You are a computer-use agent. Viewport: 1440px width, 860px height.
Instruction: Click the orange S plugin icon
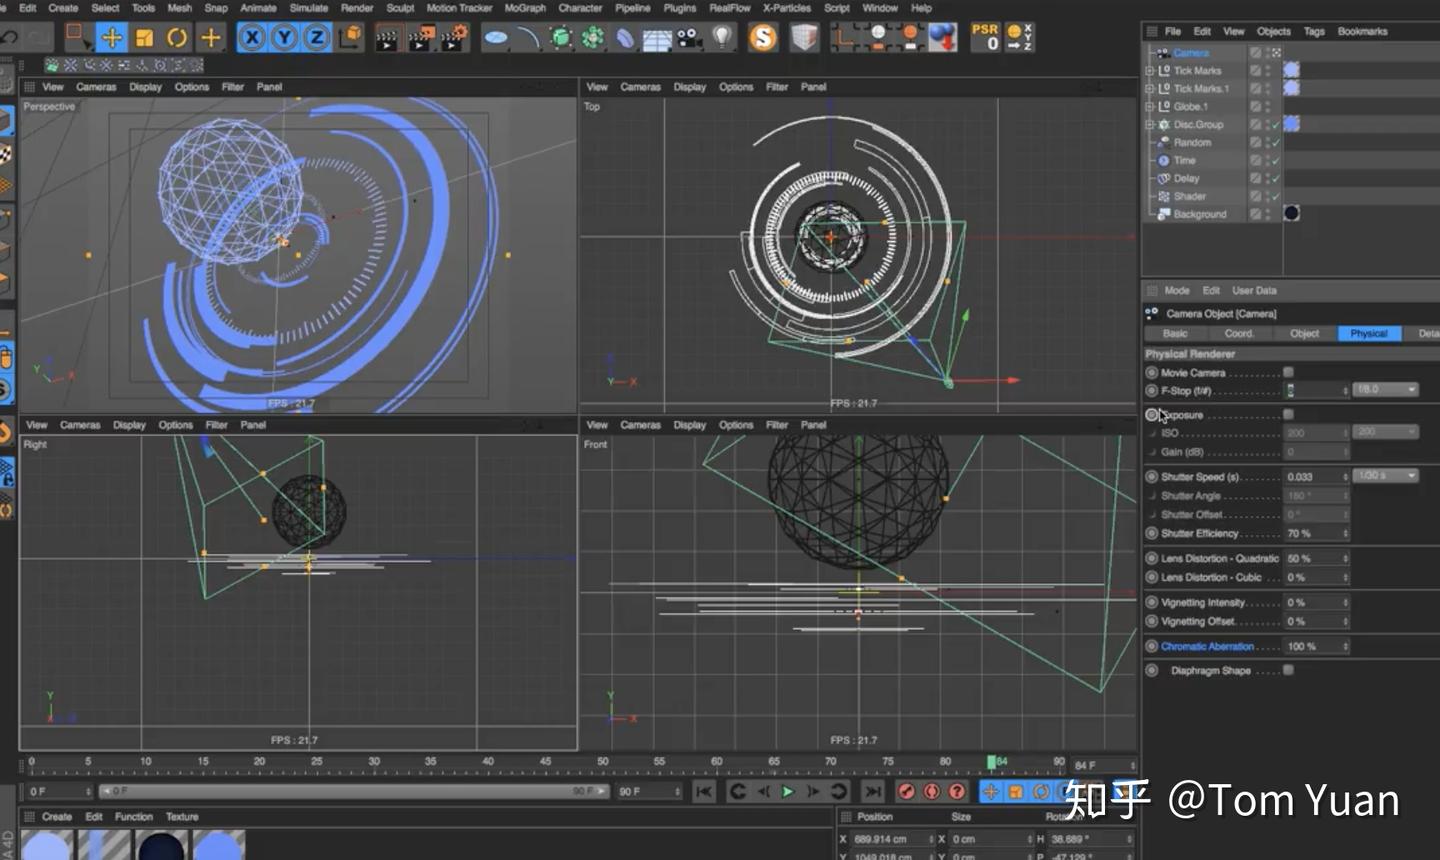click(763, 38)
